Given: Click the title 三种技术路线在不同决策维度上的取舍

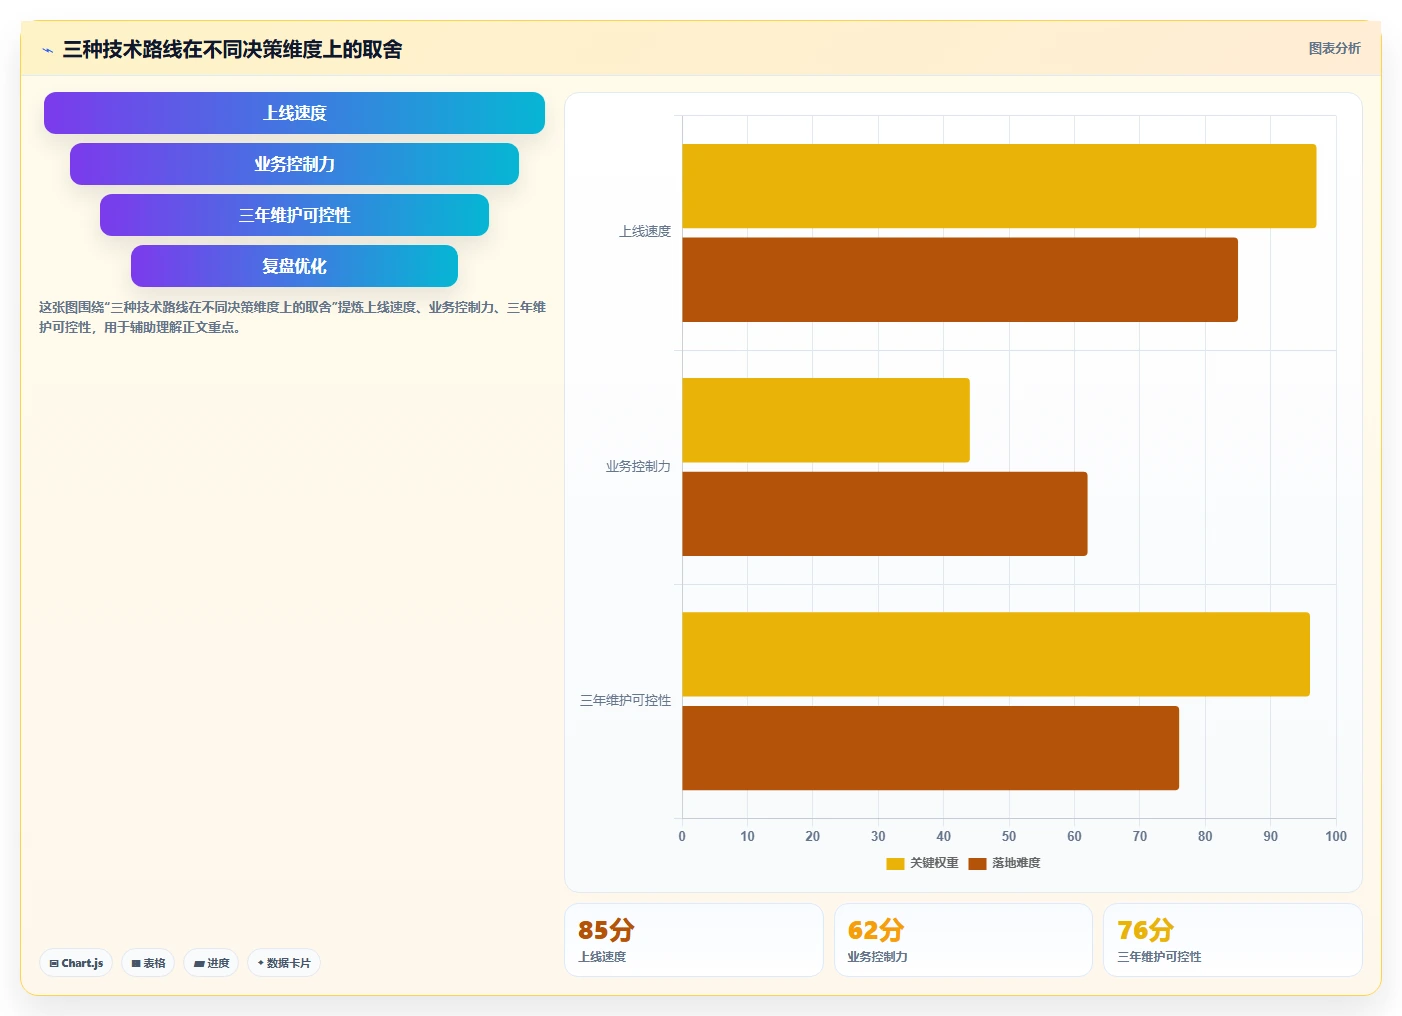Looking at the screenshot, I should [232, 49].
